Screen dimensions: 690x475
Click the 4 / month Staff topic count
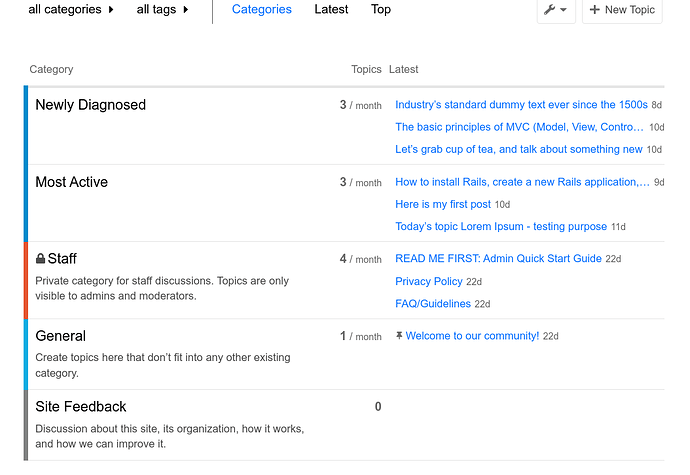(x=360, y=259)
